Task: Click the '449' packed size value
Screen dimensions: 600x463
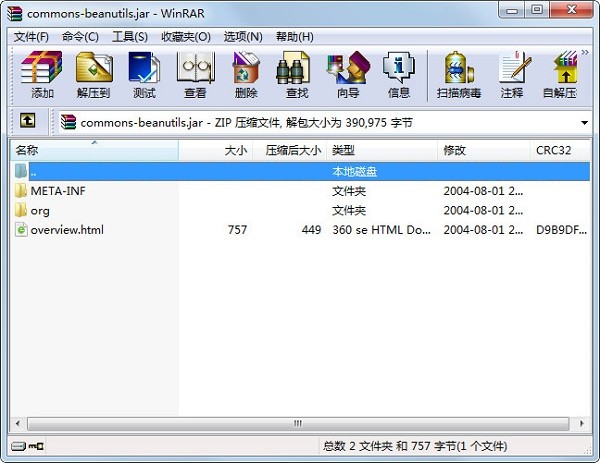Action: pos(311,230)
